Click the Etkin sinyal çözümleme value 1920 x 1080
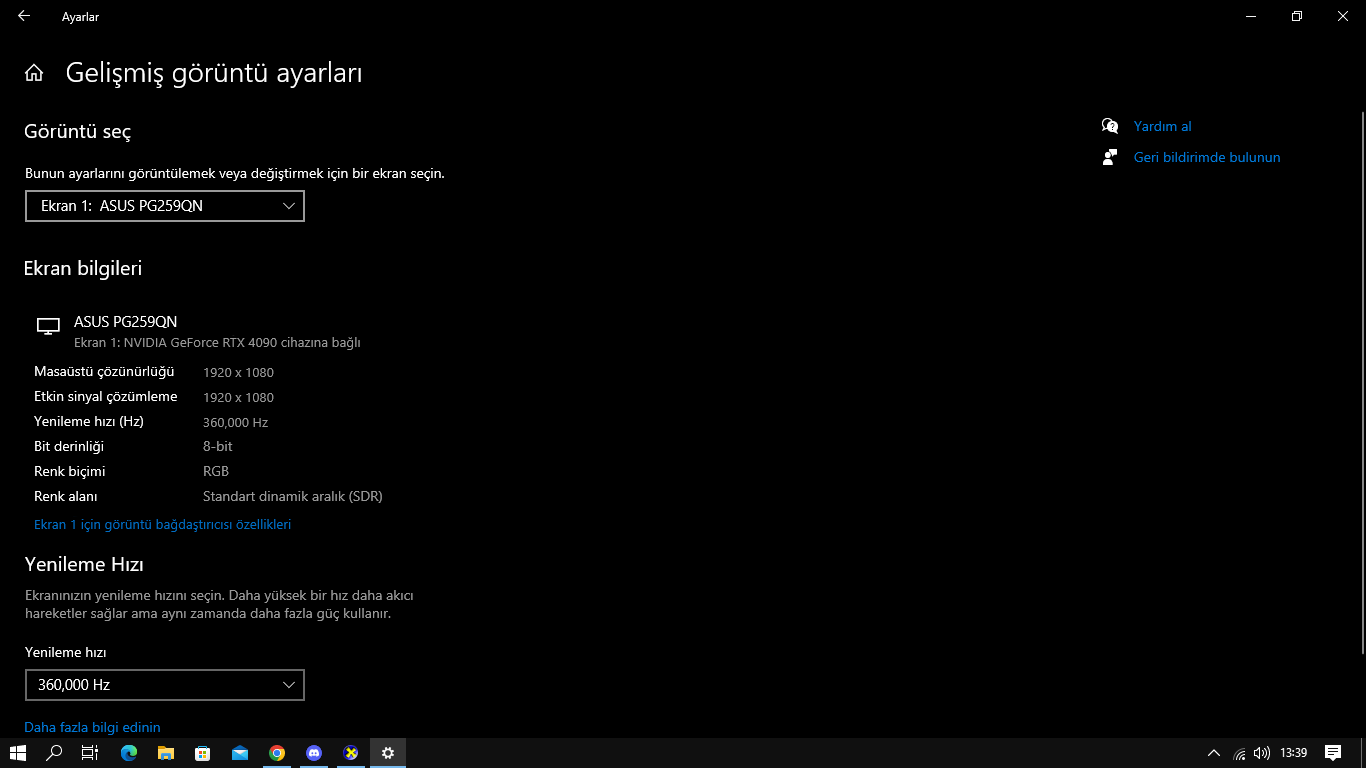1366x768 pixels. click(238, 397)
